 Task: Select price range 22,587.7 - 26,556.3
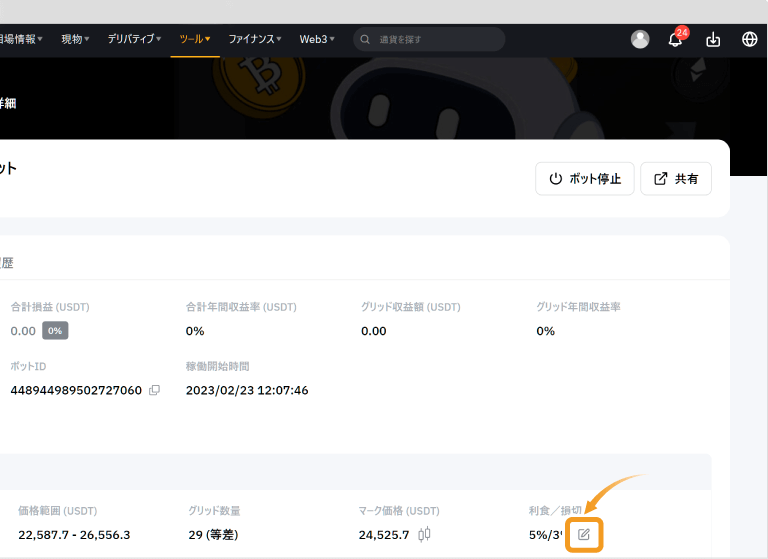74,535
